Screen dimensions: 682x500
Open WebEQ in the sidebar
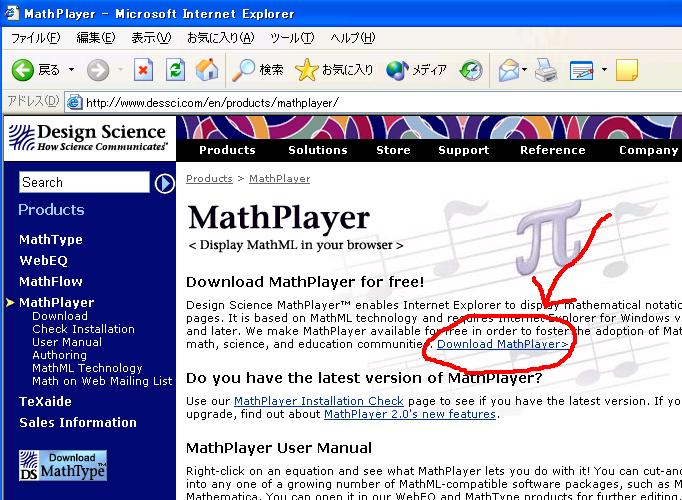click(43, 260)
